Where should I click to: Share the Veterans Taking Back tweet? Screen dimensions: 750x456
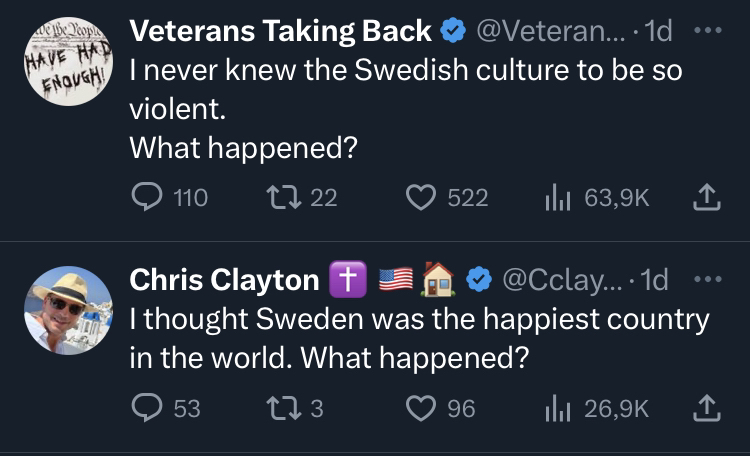[706, 198]
